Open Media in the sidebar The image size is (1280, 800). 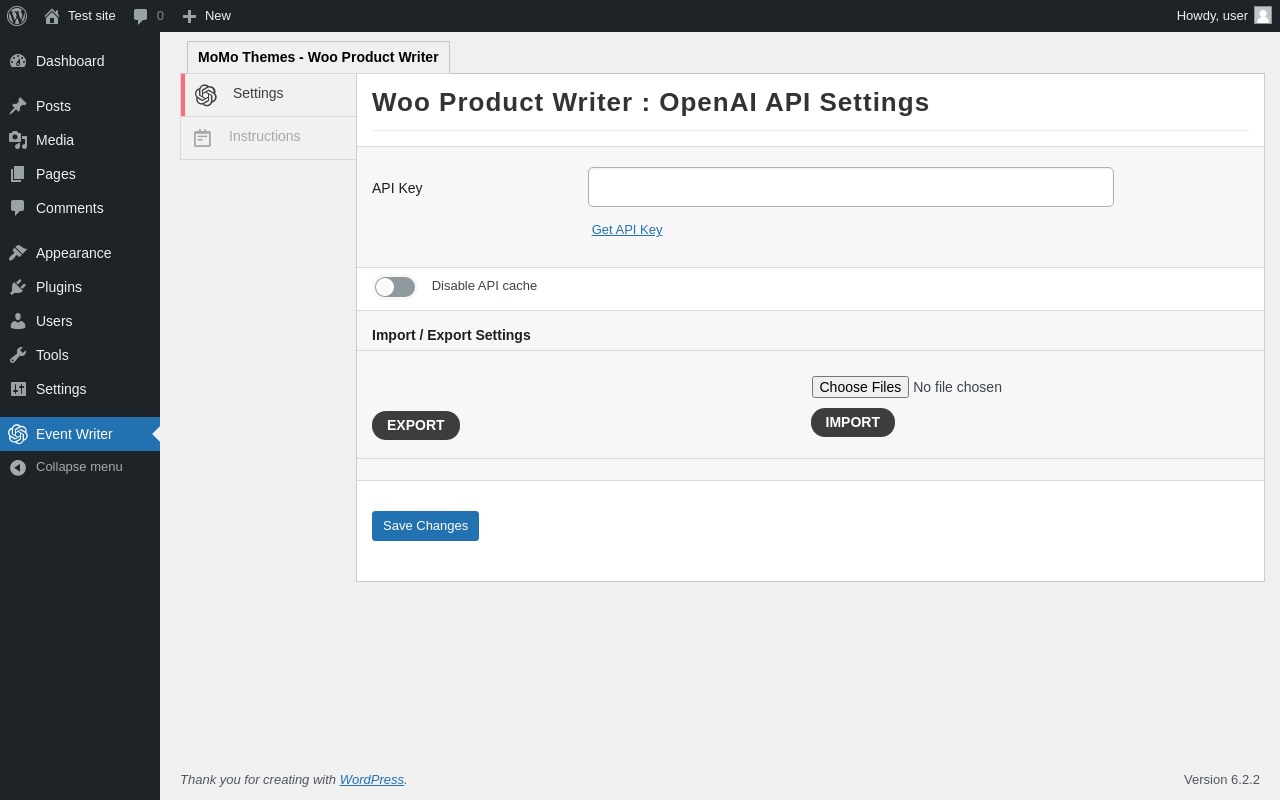[80, 140]
